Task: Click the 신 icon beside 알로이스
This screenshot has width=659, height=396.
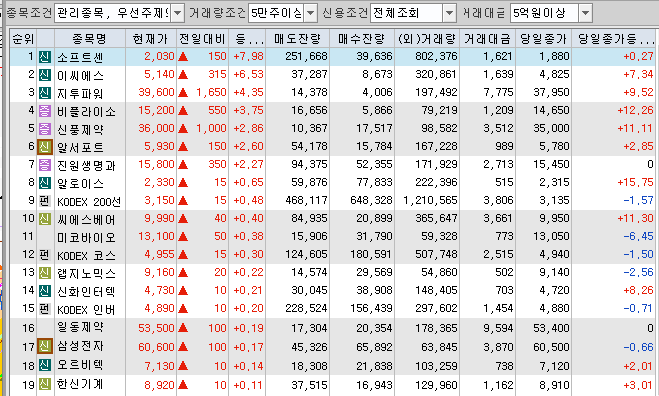Action: pos(45,183)
